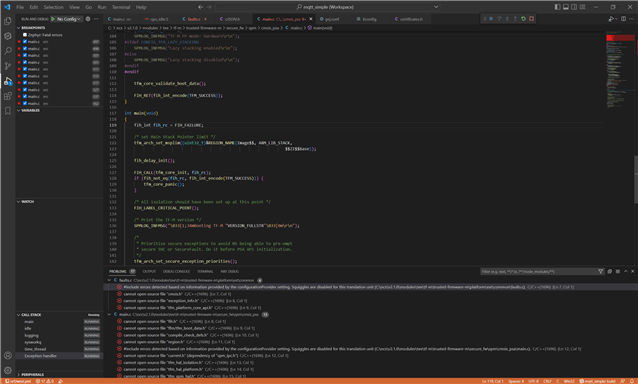Switch to the NRF DEBUG panel tab
Viewport: 638px width, 384px height.
(230, 271)
